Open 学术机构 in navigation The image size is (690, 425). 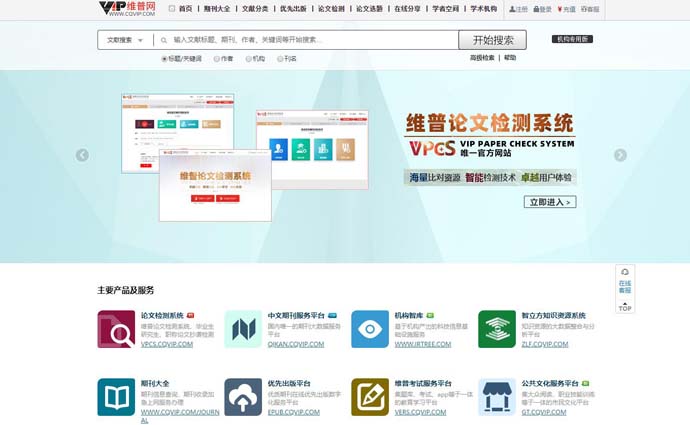click(484, 9)
